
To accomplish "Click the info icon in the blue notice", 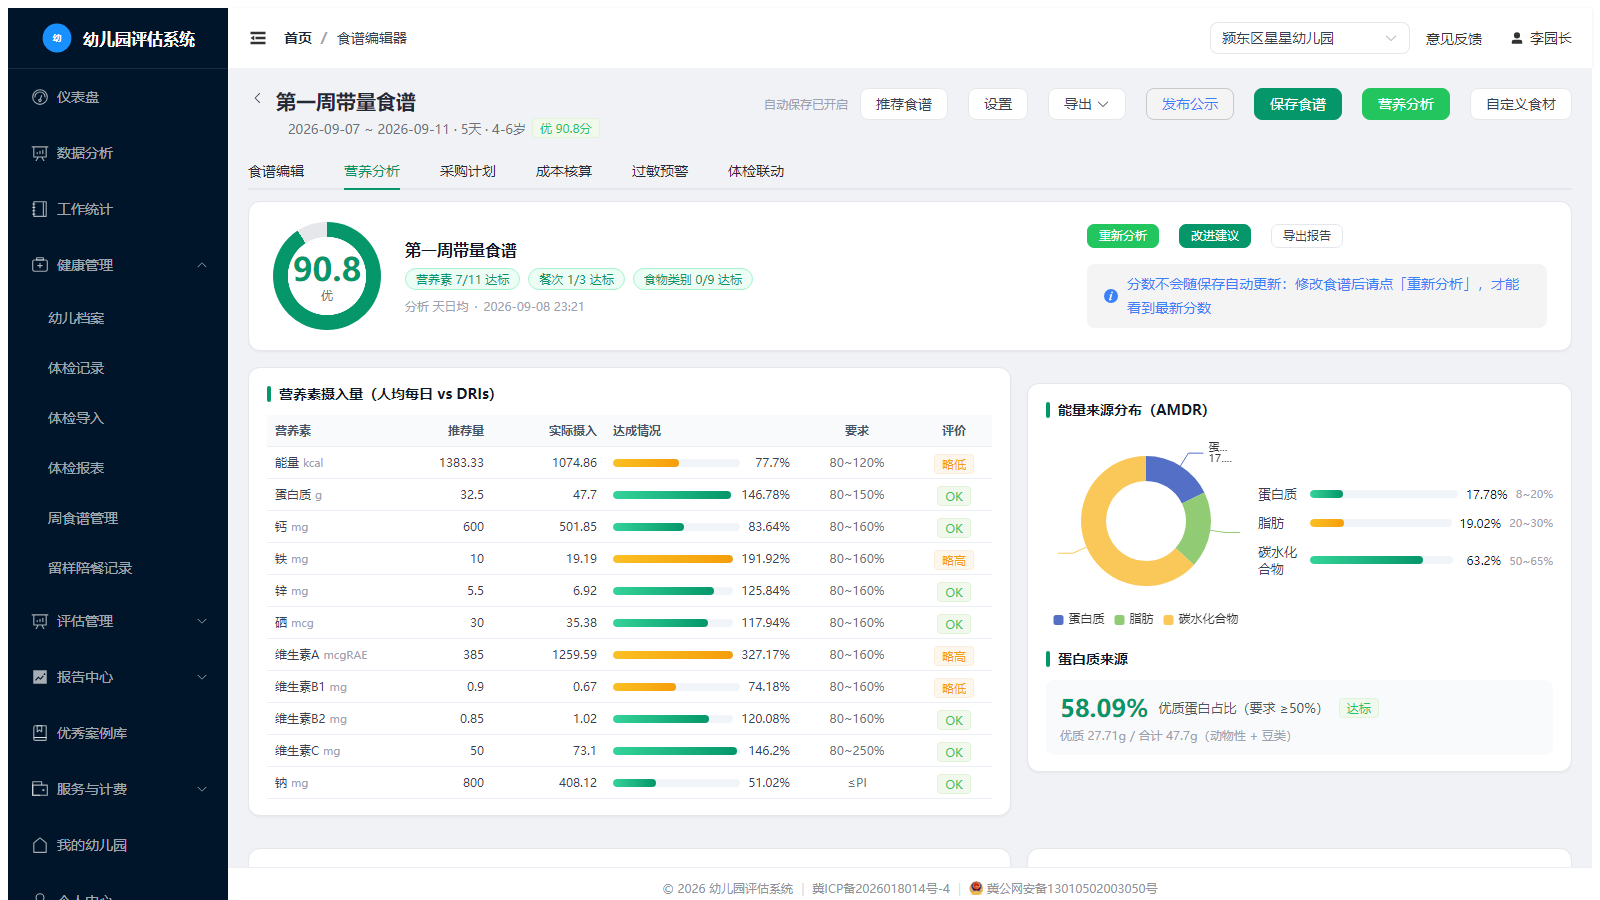I will coord(1110,296).
